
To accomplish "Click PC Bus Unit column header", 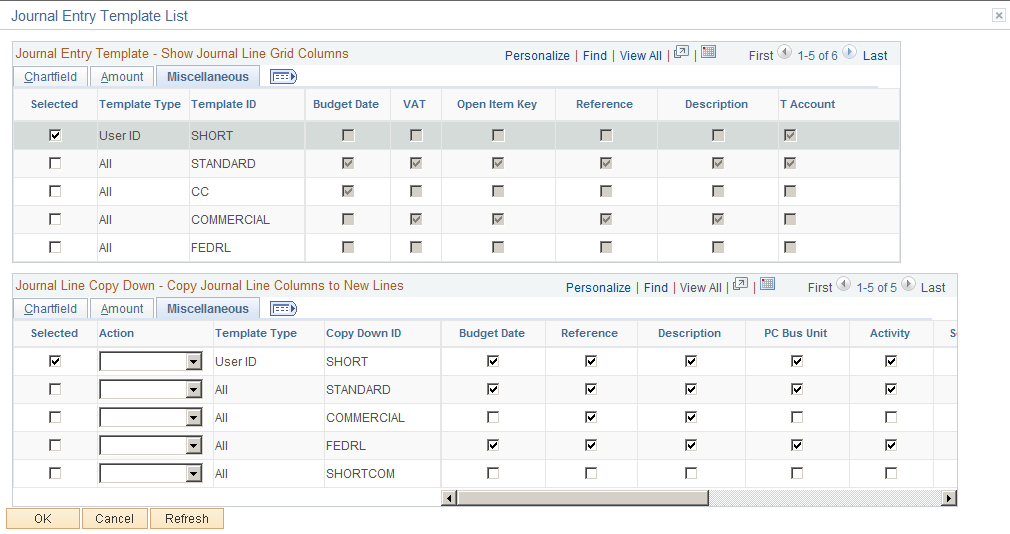I will pyautogui.click(x=796, y=334).
